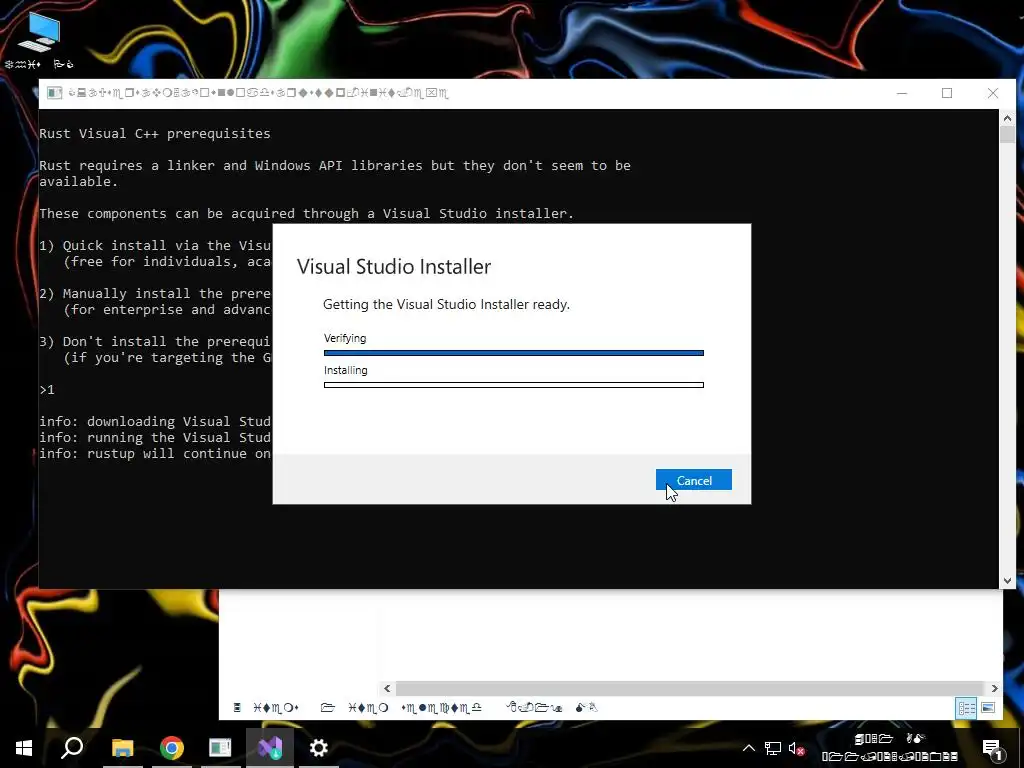Image resolution: width=1024 pixels, height=768 pixels.
Task: Click the '2) Manually install the prere' line
Action: click(x=155, y=294)
